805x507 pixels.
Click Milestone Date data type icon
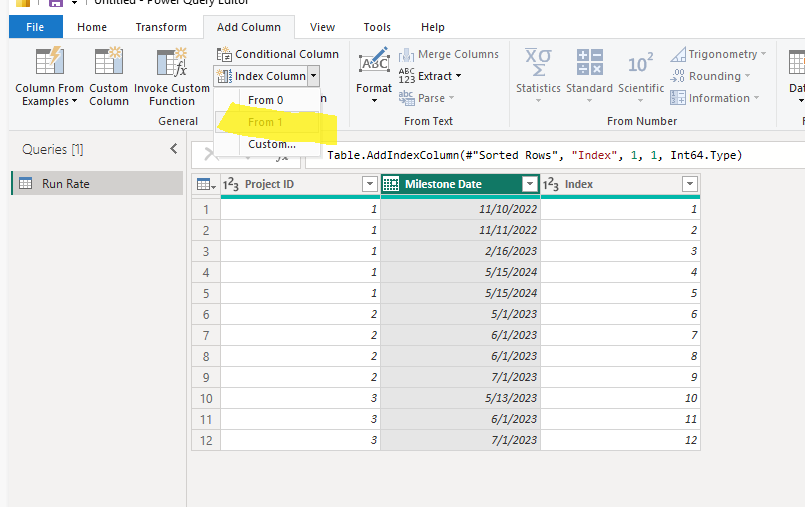[391, 184]
